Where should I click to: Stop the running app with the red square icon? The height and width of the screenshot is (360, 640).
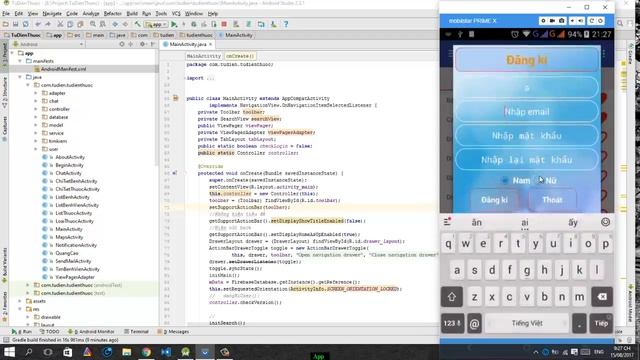224,24
